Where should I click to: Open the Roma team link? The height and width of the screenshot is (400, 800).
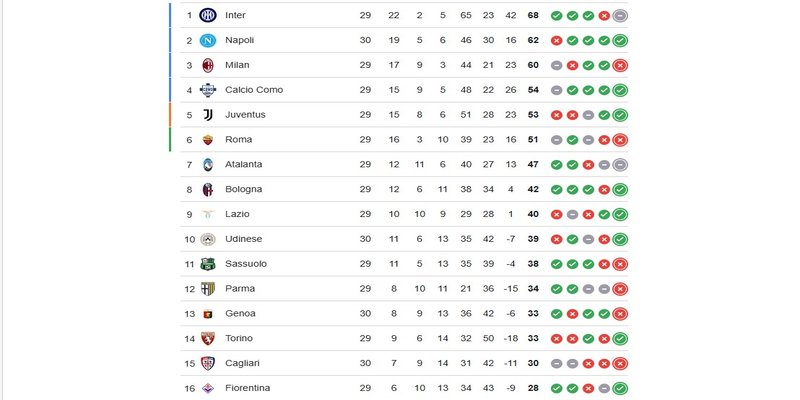pyautogui.click(x=238, y=140)
